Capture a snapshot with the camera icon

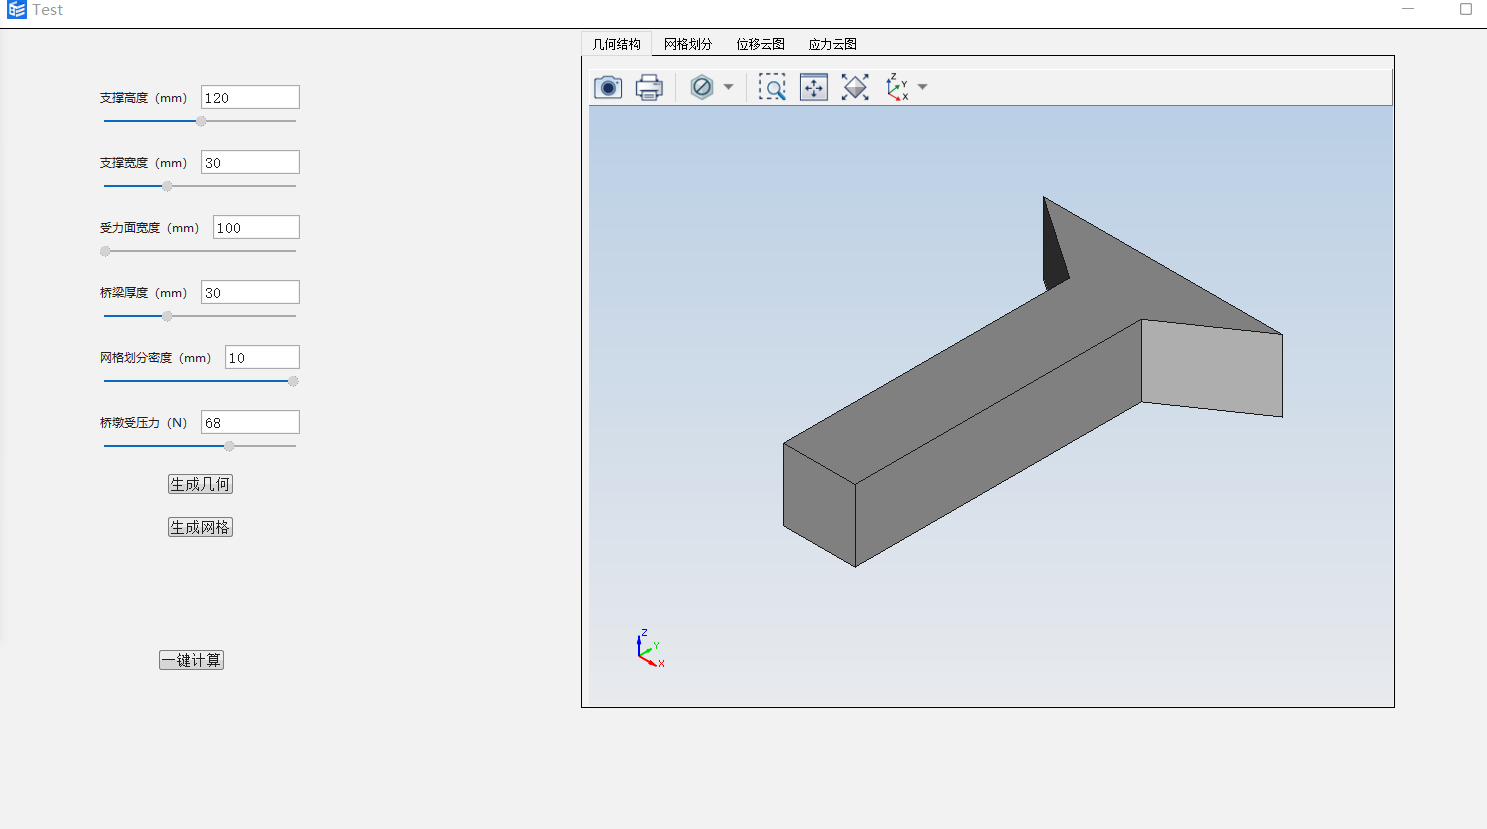608,87
